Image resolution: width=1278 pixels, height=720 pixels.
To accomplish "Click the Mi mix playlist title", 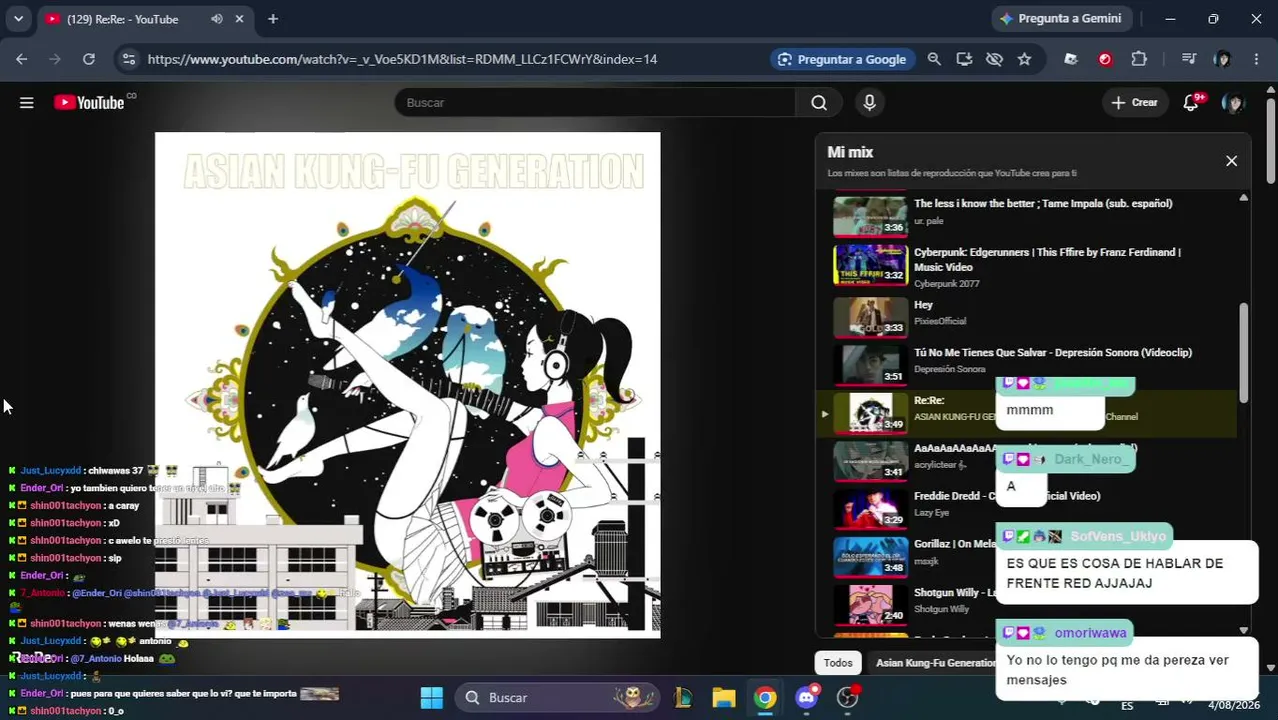I will click(x=850, y=152).
